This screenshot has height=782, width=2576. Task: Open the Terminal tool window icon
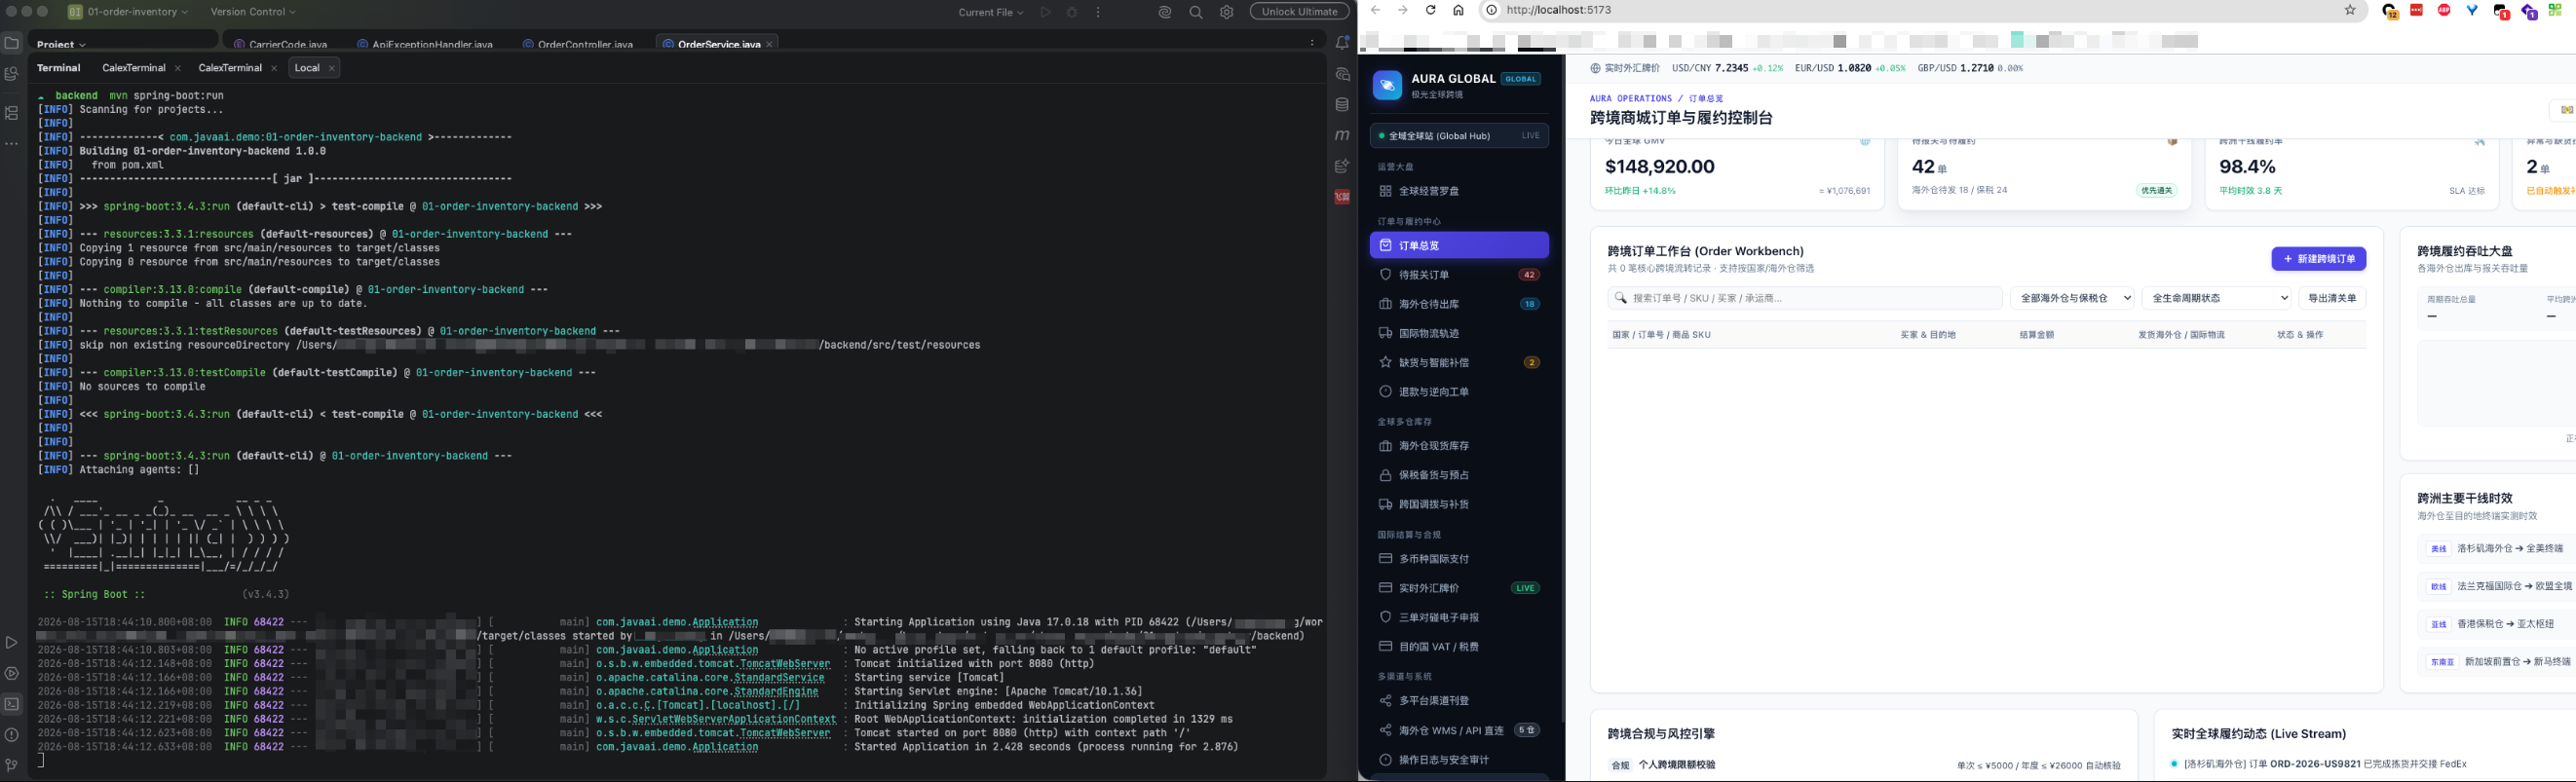(x=12, y=704)
